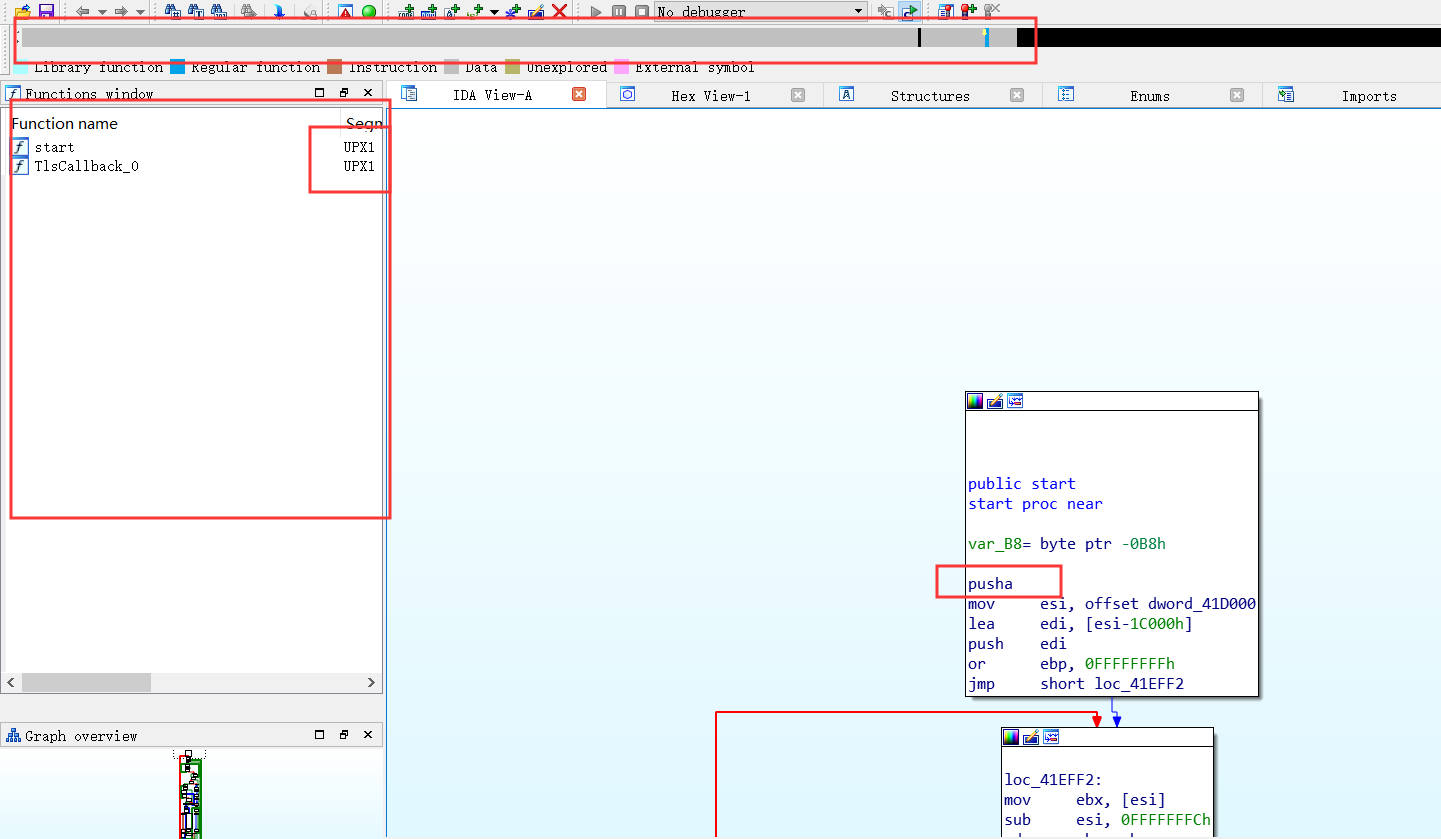
Task: Click the gray arrow C icon after debugger box
Action: [x=886, y=11]
